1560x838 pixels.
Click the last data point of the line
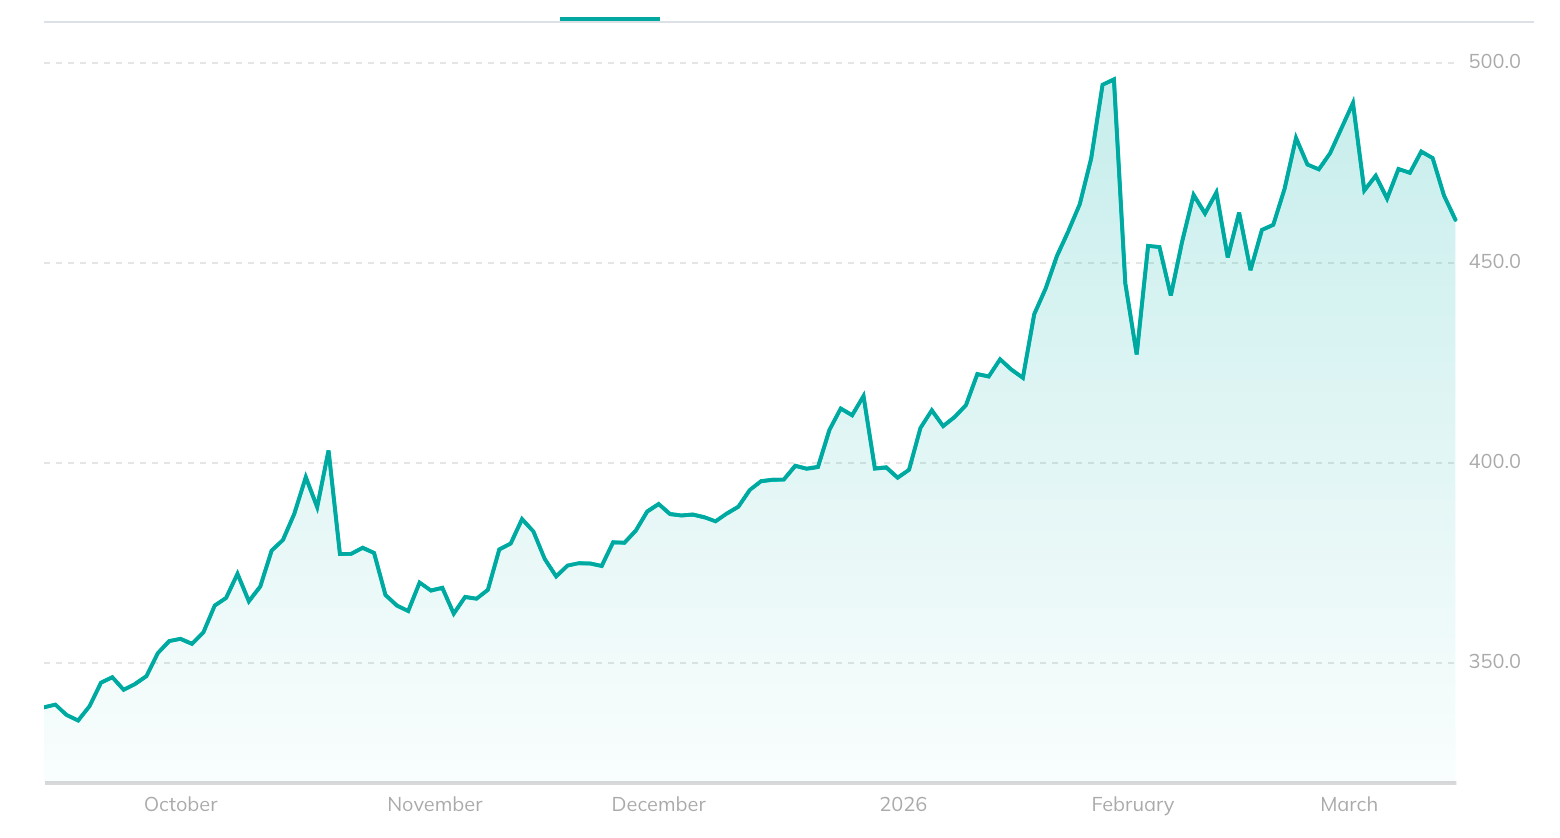point(1455,219)
